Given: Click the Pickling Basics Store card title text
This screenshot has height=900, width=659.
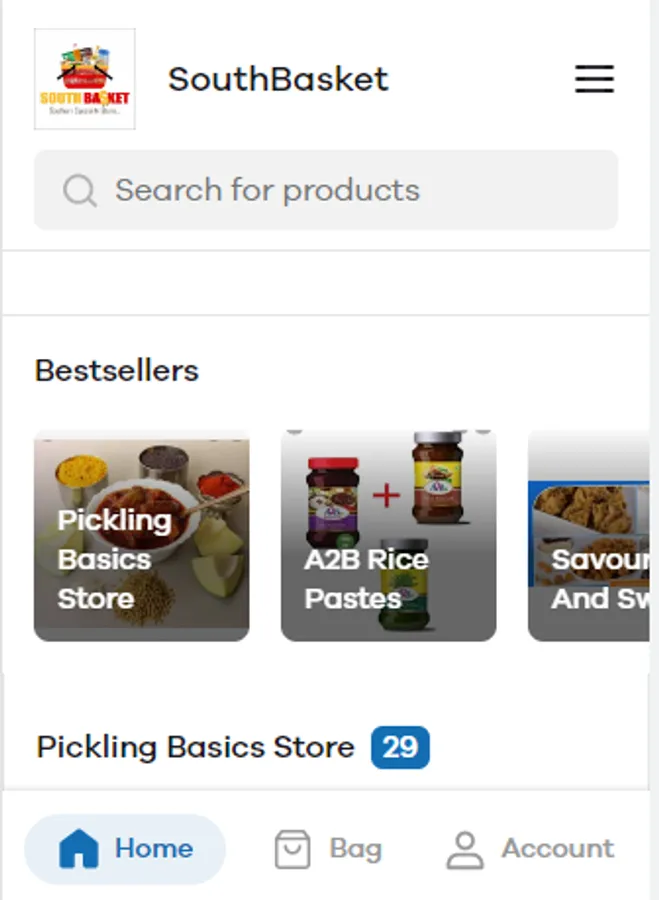Looking at the screenshot, I should [x=113, y=559].
